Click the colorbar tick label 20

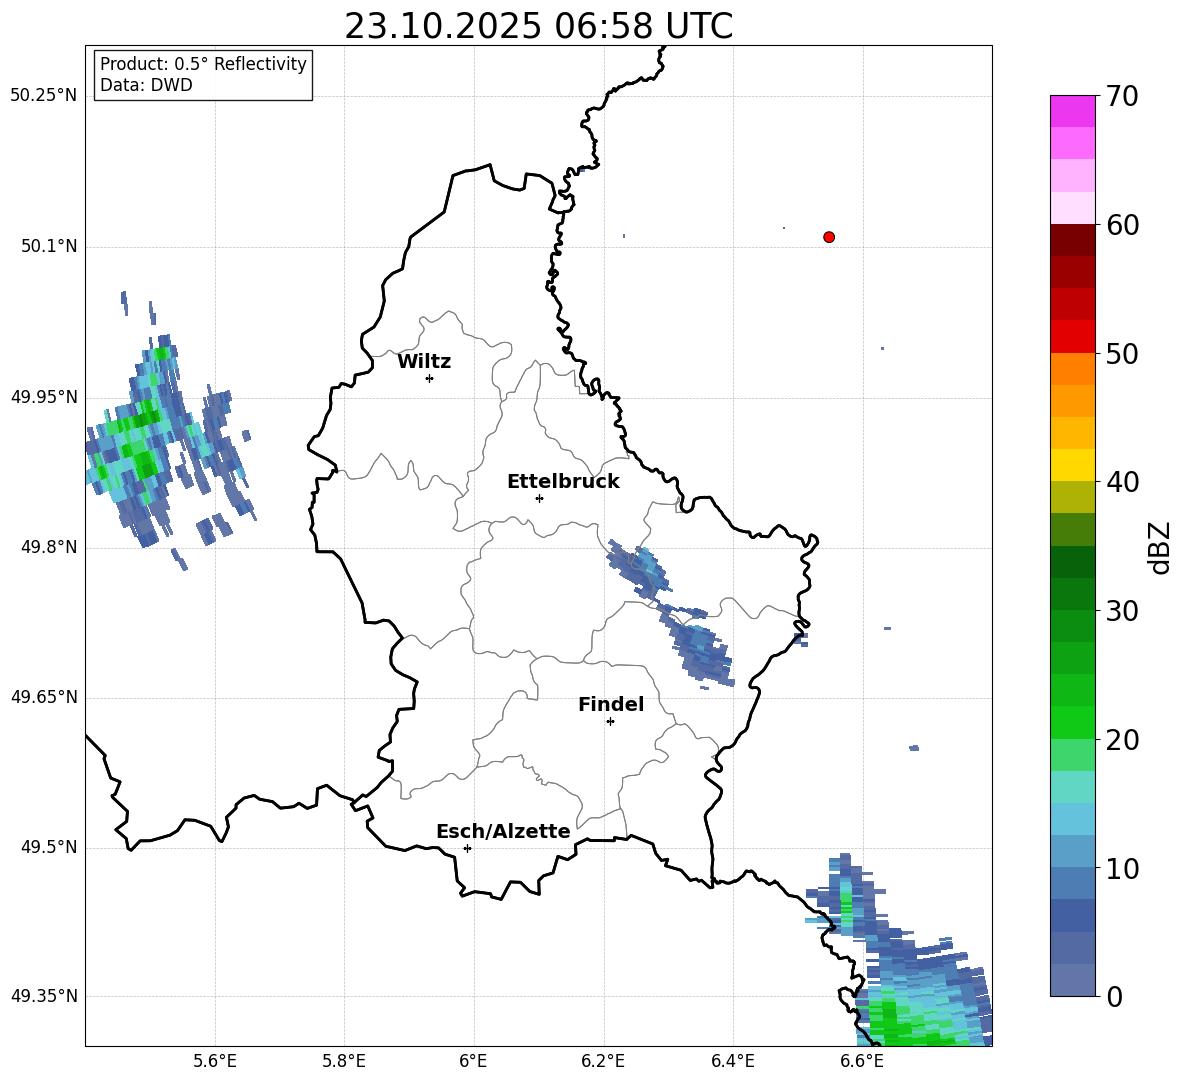click(1122, 740)
